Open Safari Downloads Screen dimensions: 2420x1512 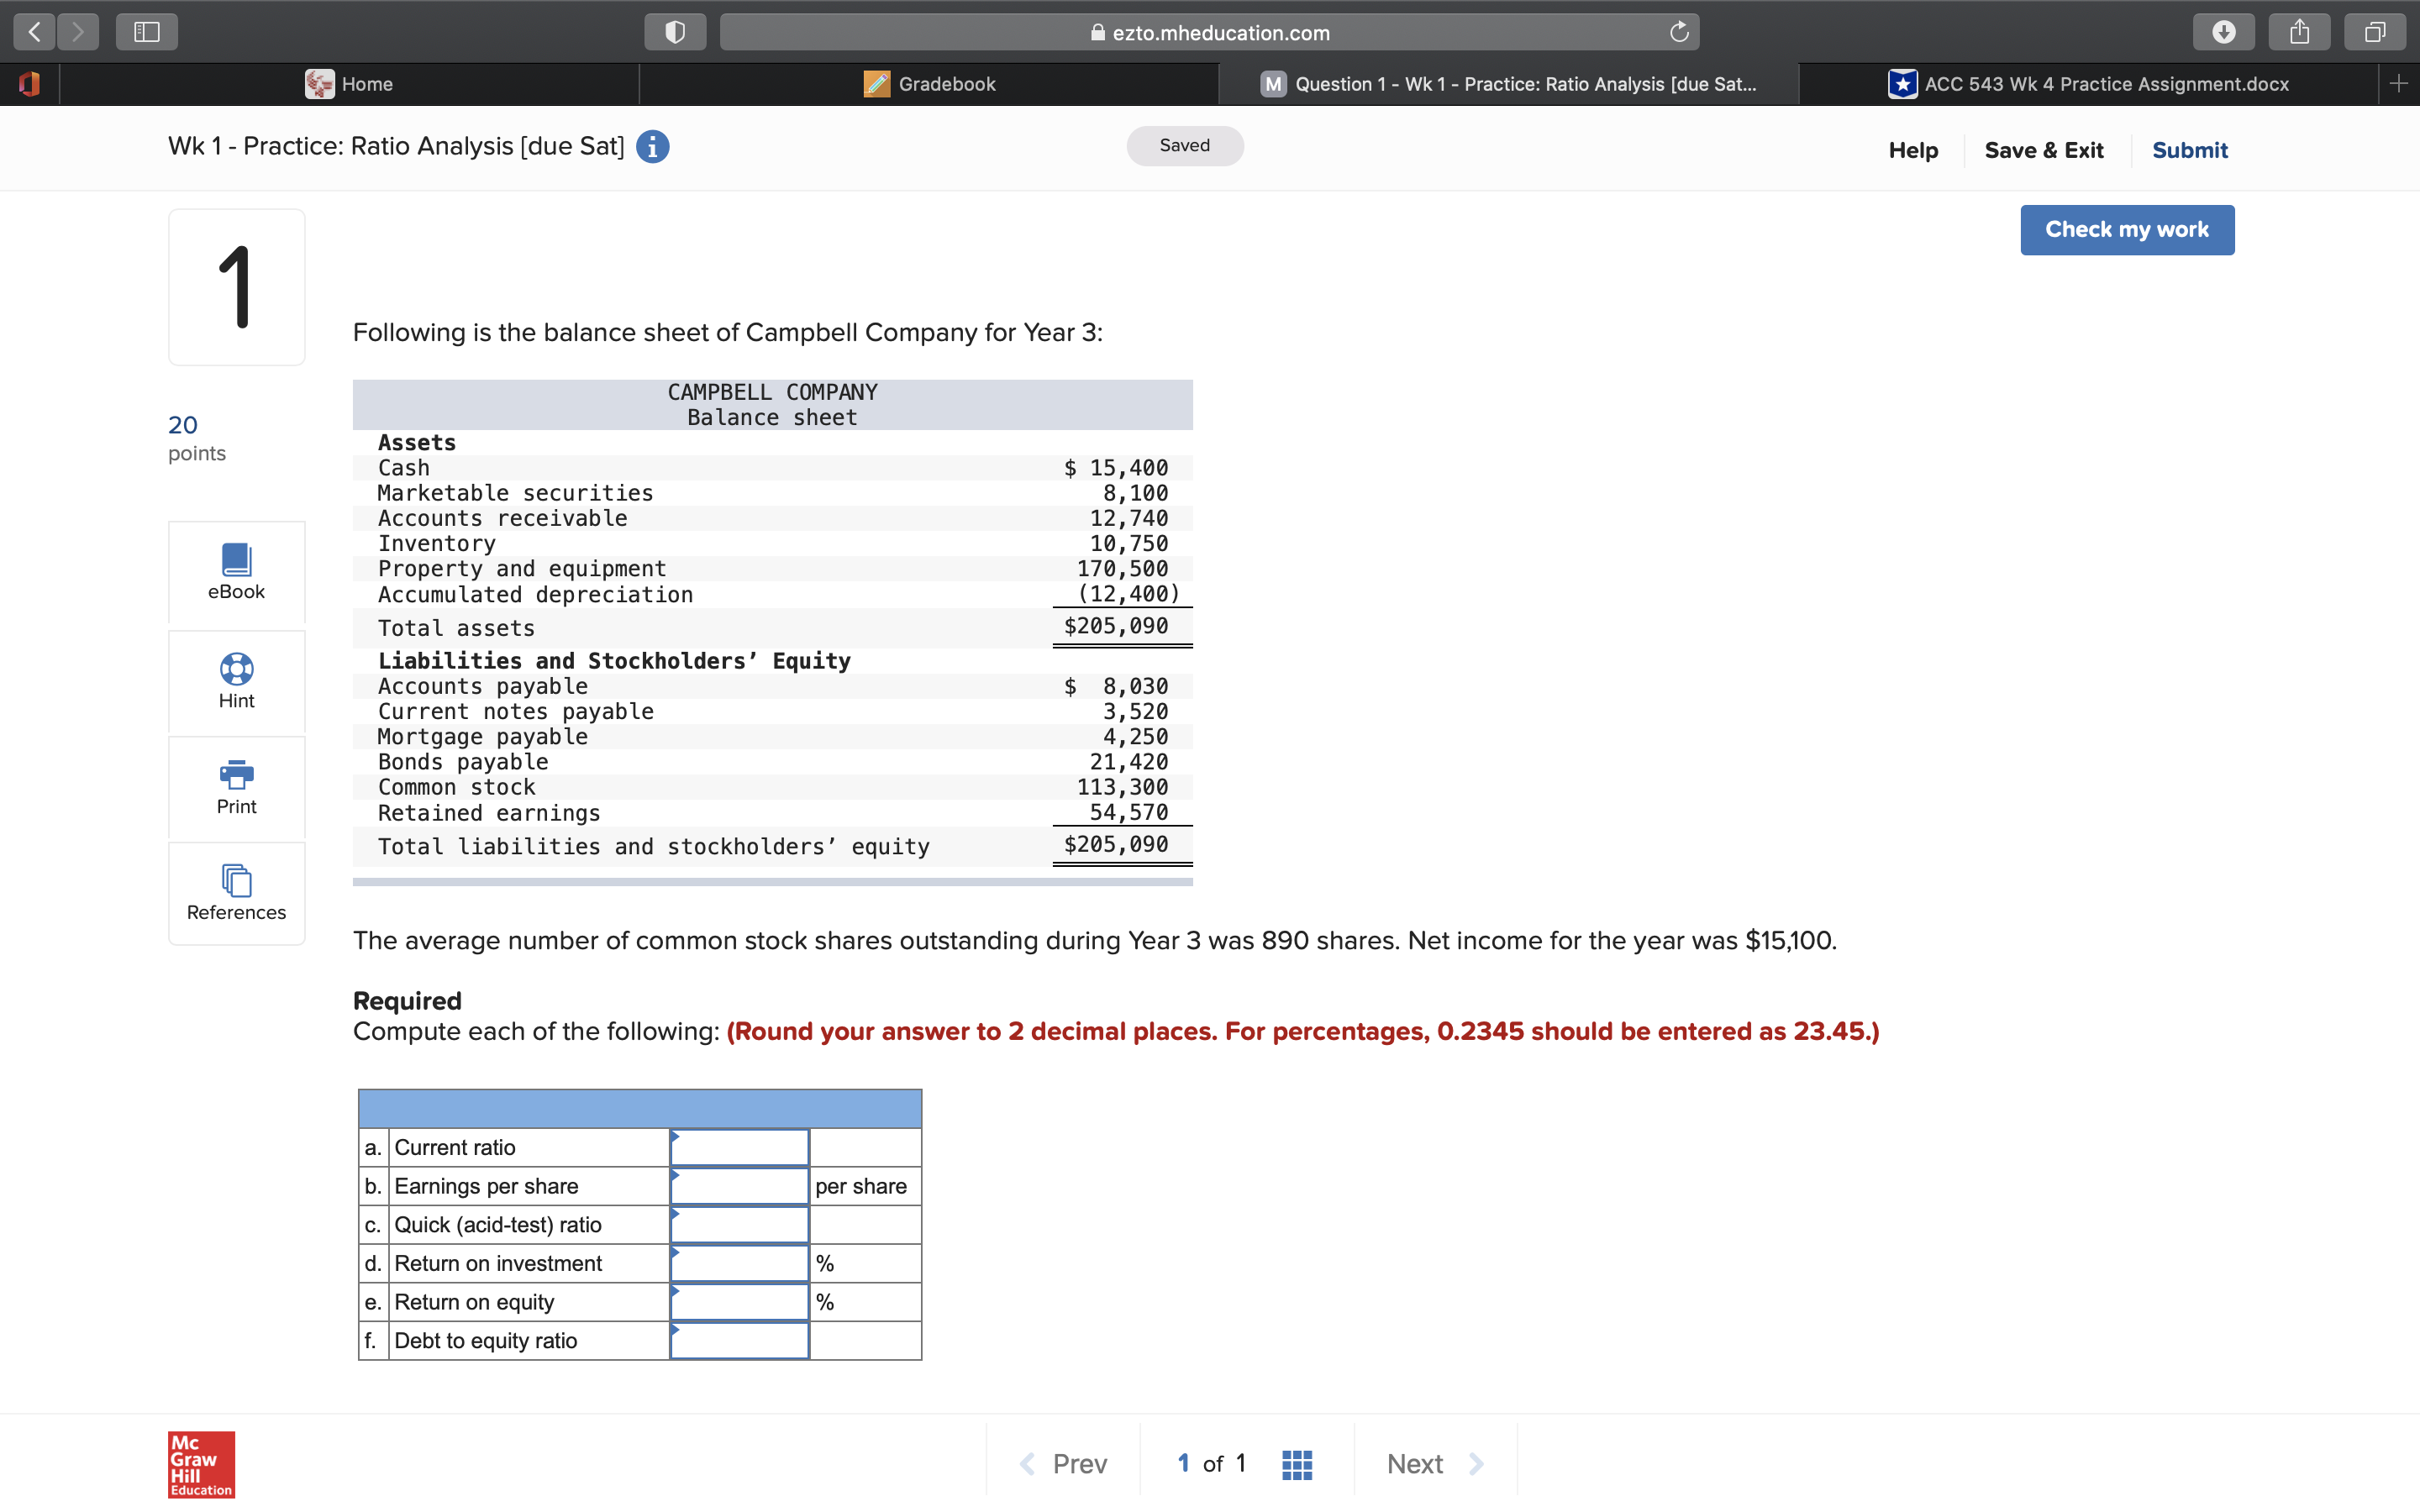coord(2224,31)
